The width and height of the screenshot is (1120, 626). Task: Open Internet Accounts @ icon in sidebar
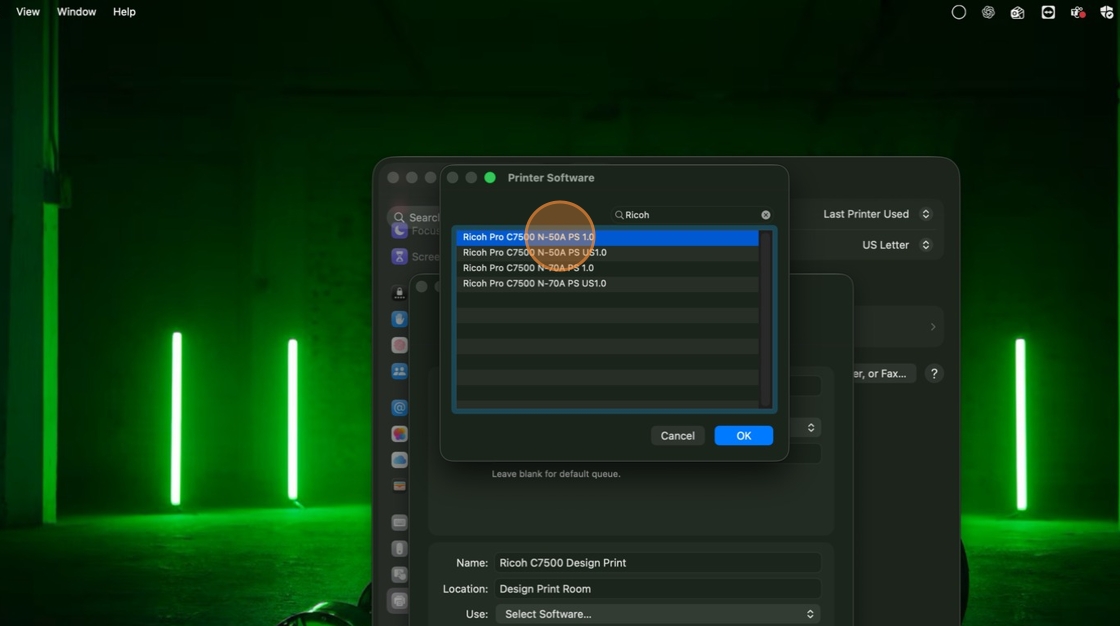[399, 407]
